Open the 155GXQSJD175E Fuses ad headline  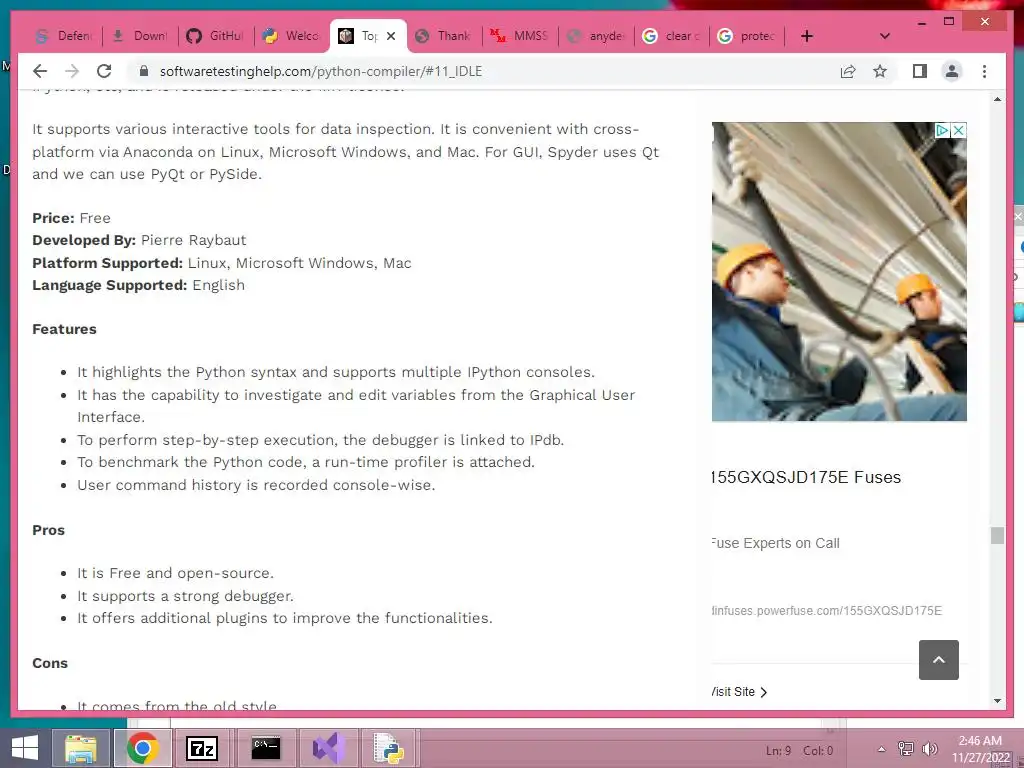pyautogui.click(x=807, y=477)
